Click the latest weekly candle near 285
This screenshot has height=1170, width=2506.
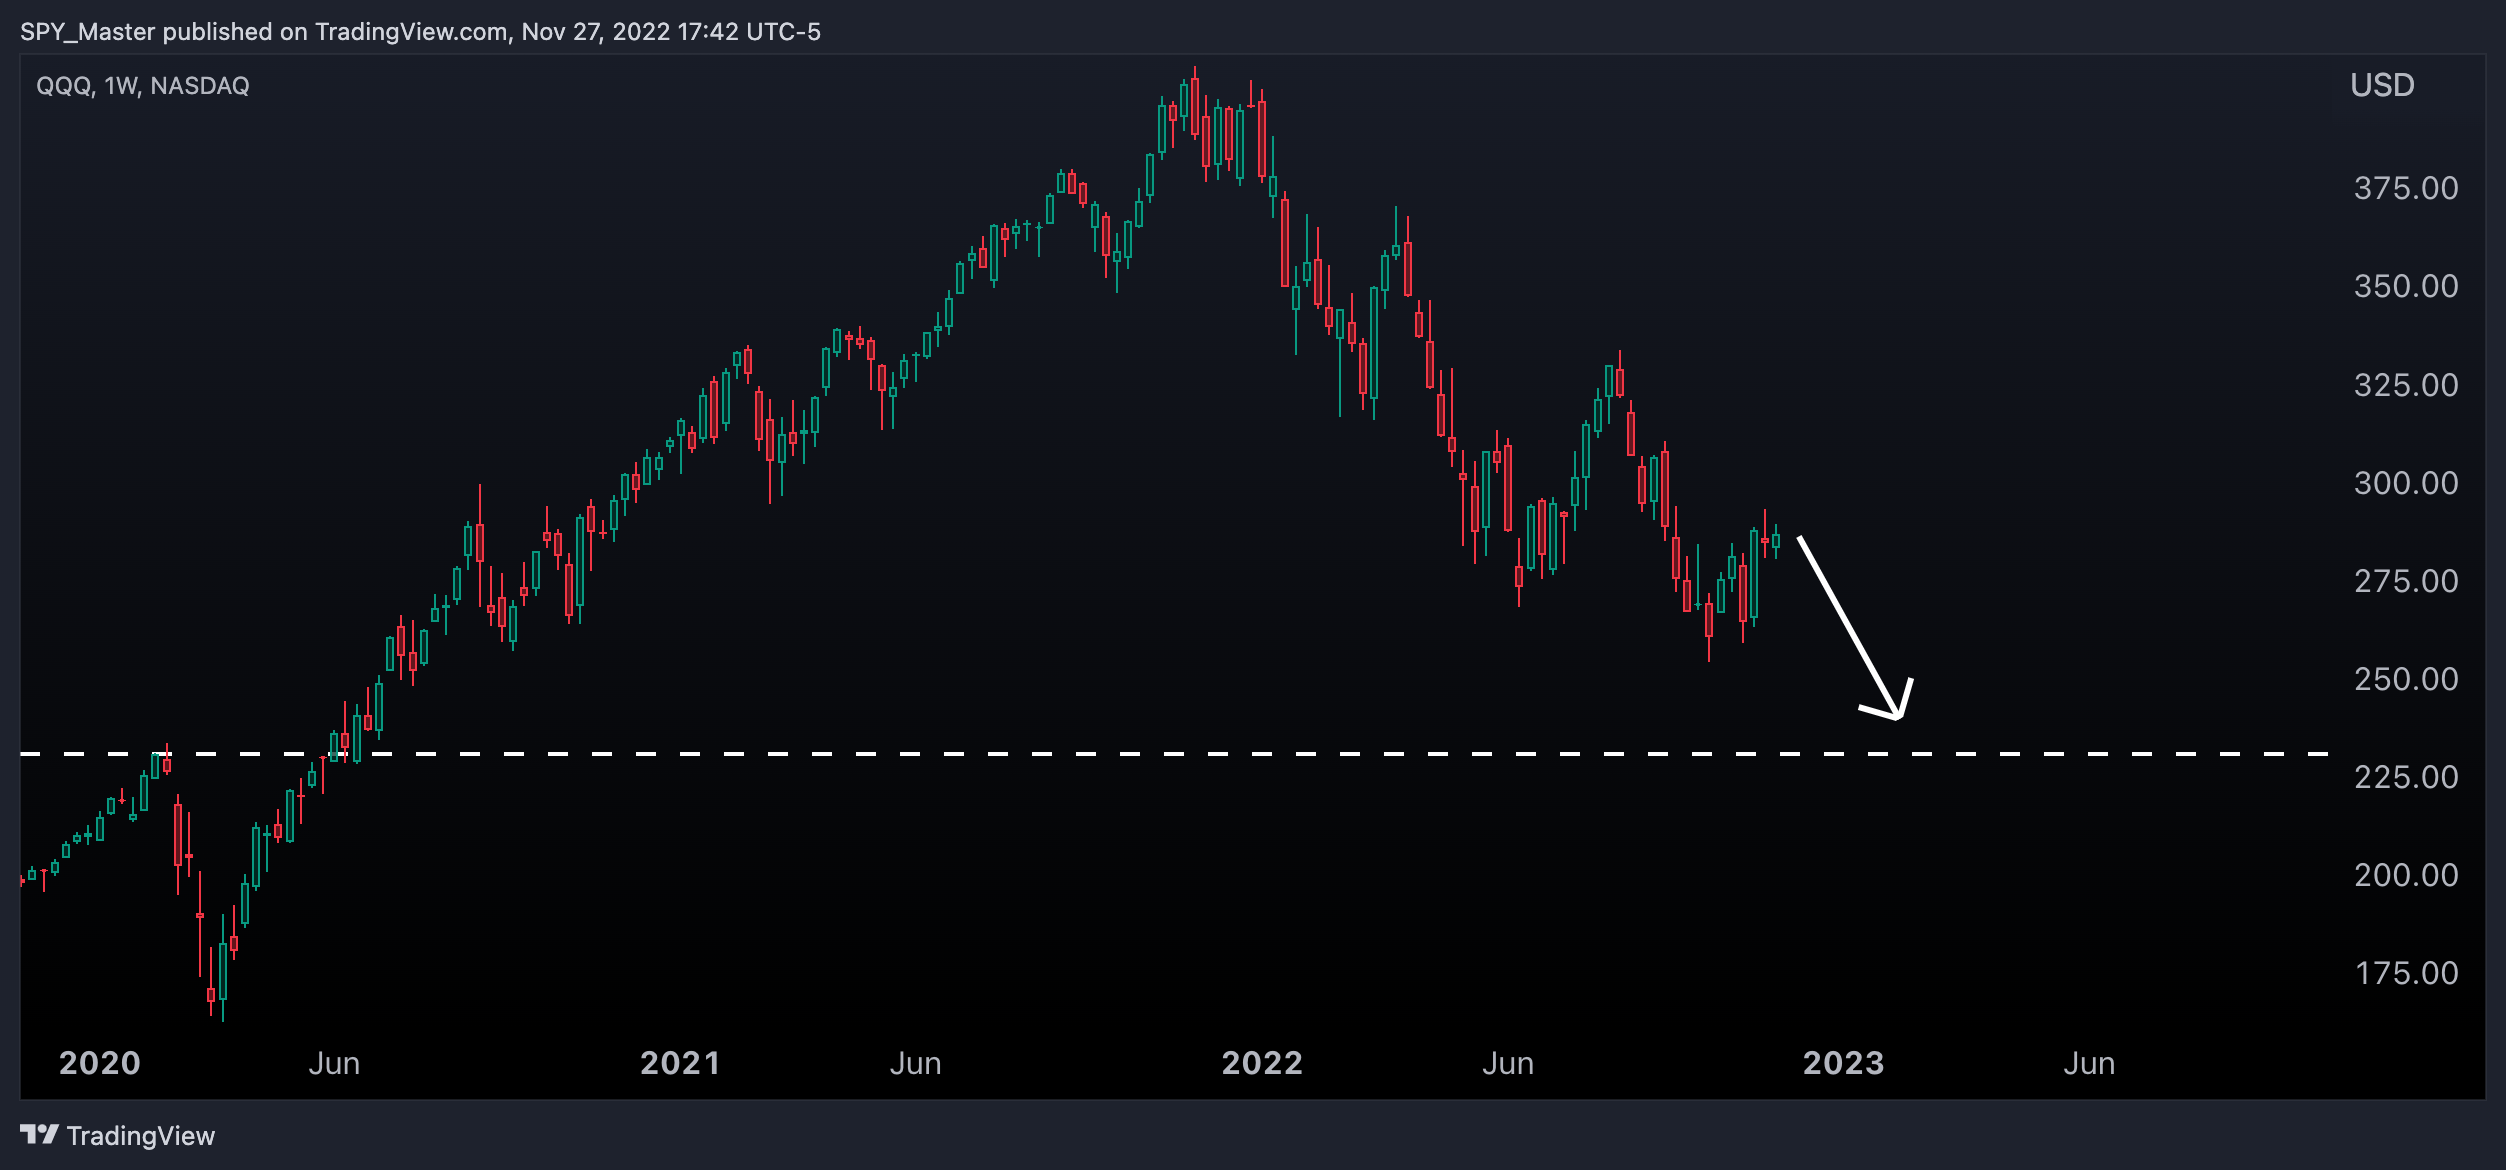pos(1776,541)
